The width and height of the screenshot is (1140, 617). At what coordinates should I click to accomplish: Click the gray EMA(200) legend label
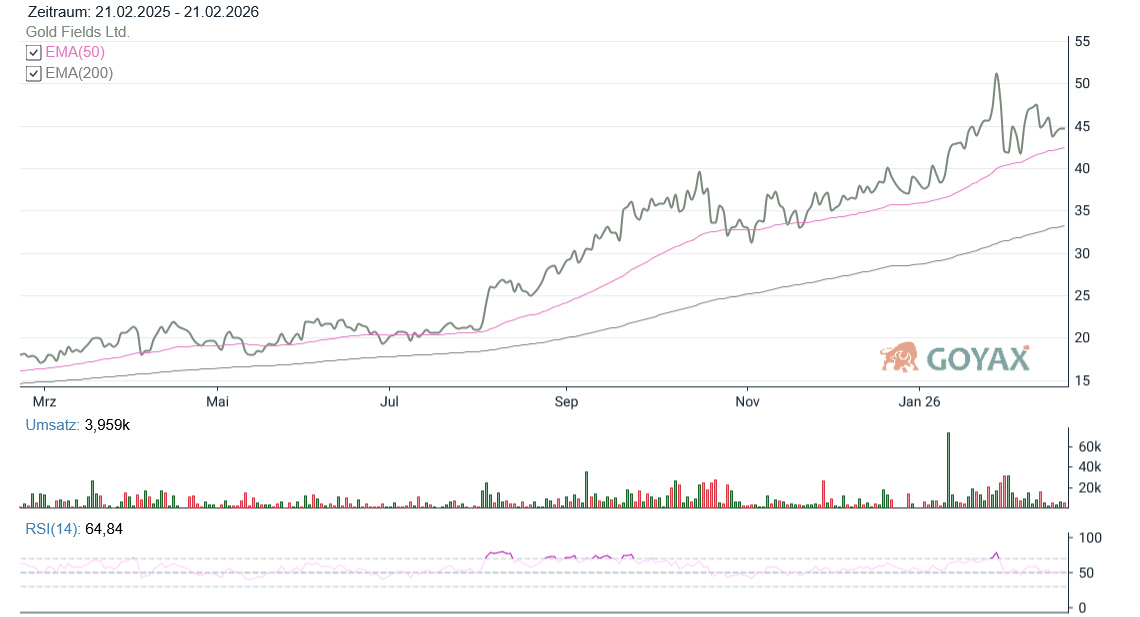pos(79,73)
